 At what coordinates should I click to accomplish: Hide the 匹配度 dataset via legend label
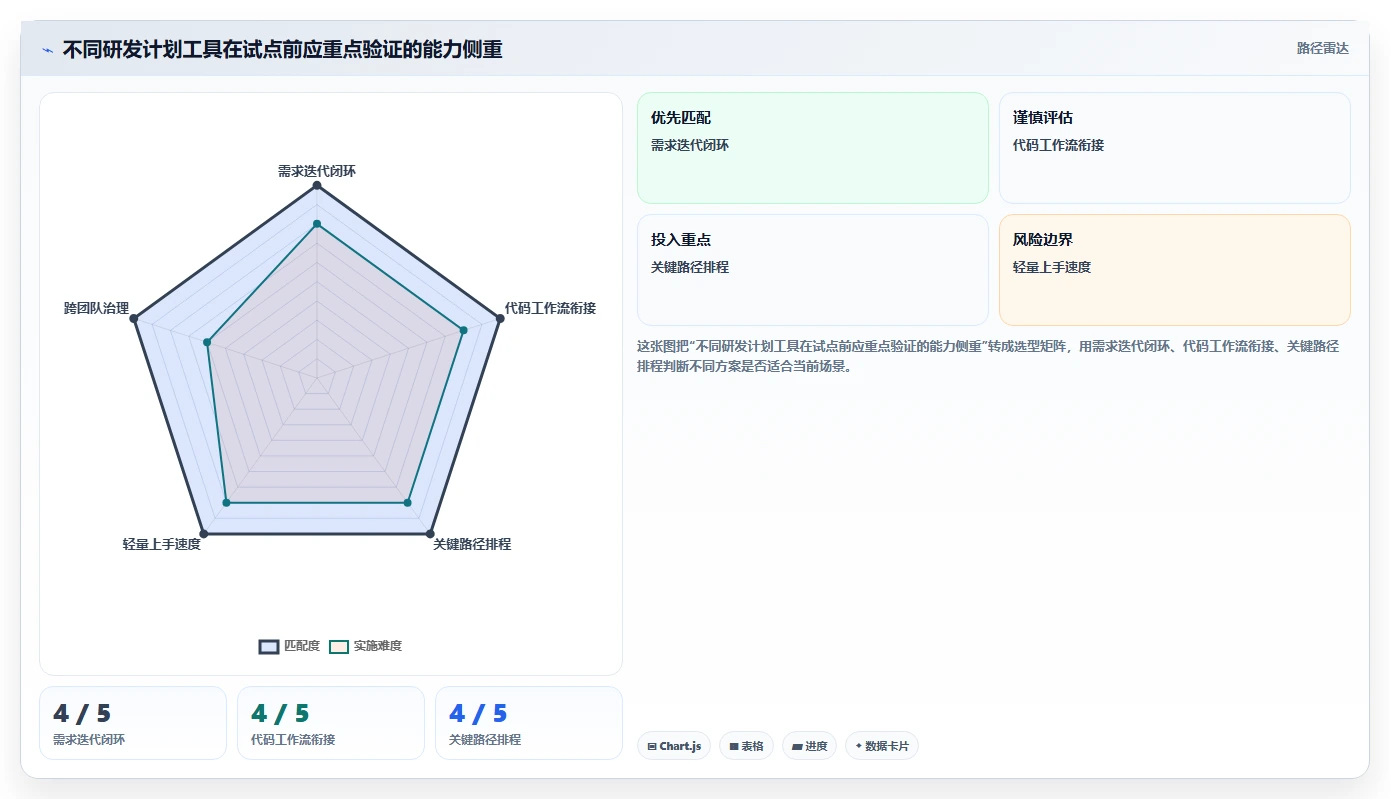tap(302, 646)
